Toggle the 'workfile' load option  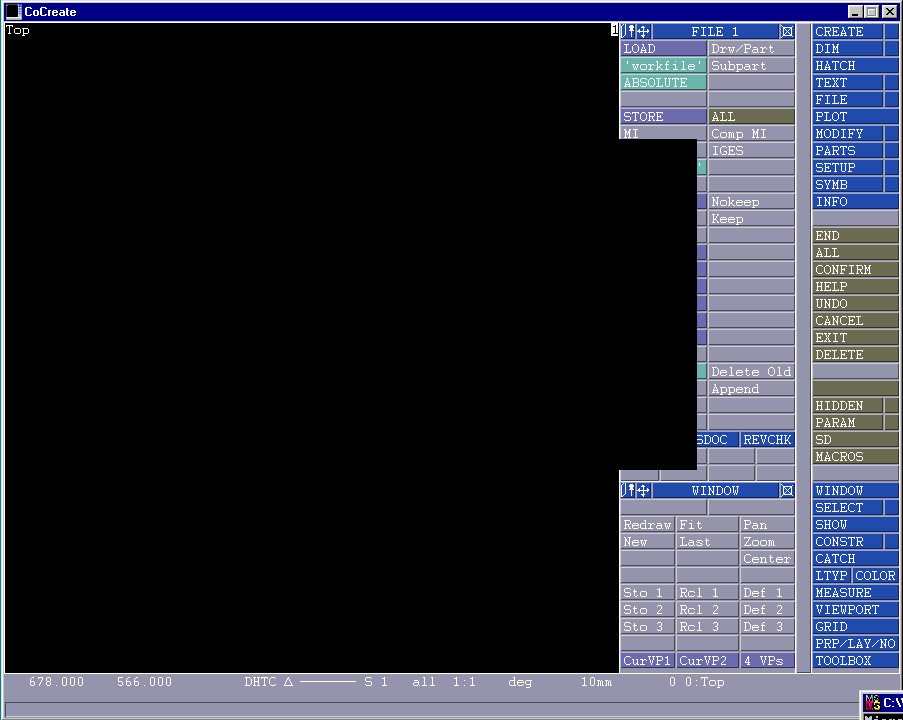663,66
